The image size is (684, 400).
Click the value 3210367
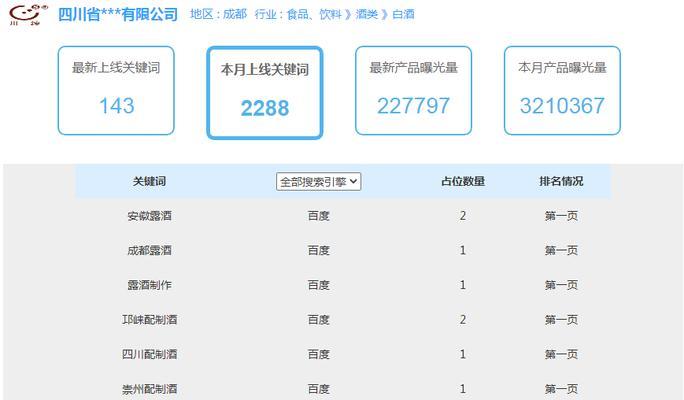pyautogui.click(x=562, y=106)
